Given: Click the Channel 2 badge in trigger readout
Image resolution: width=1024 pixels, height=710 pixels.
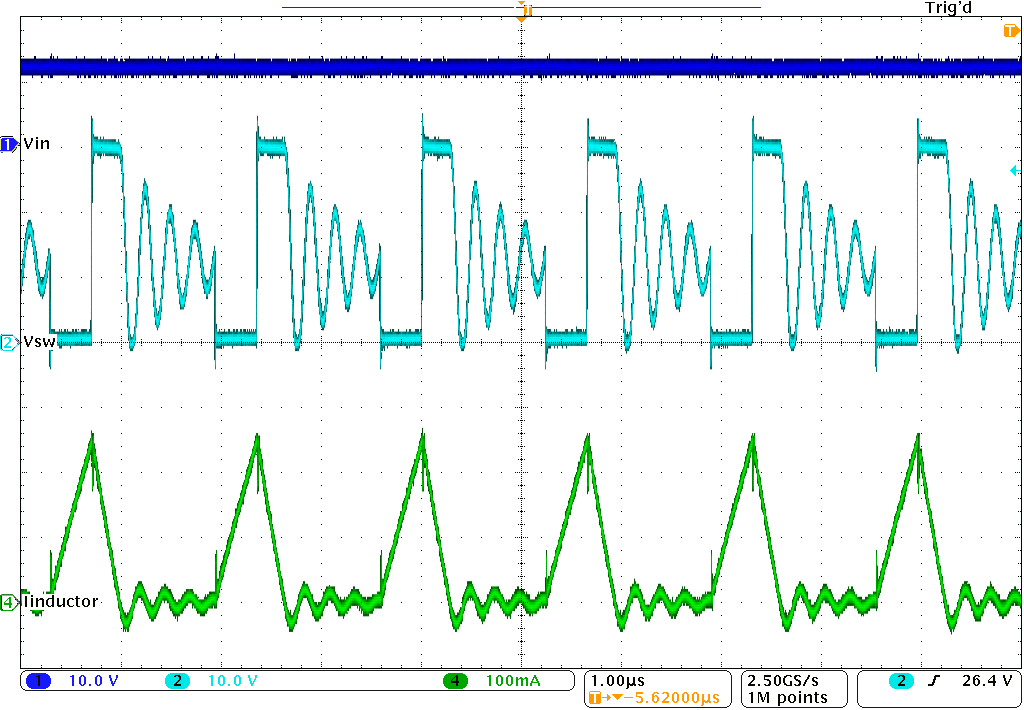Looking at the screenshot, I should 899,679.
